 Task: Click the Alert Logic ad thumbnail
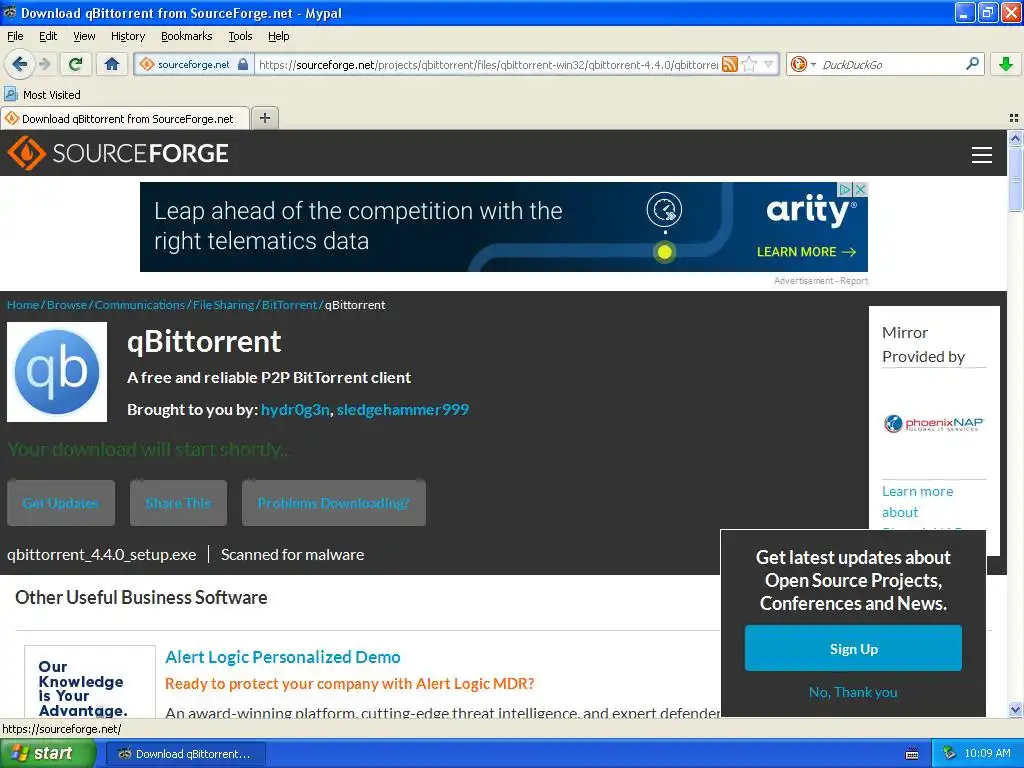(x=89, y=682)
